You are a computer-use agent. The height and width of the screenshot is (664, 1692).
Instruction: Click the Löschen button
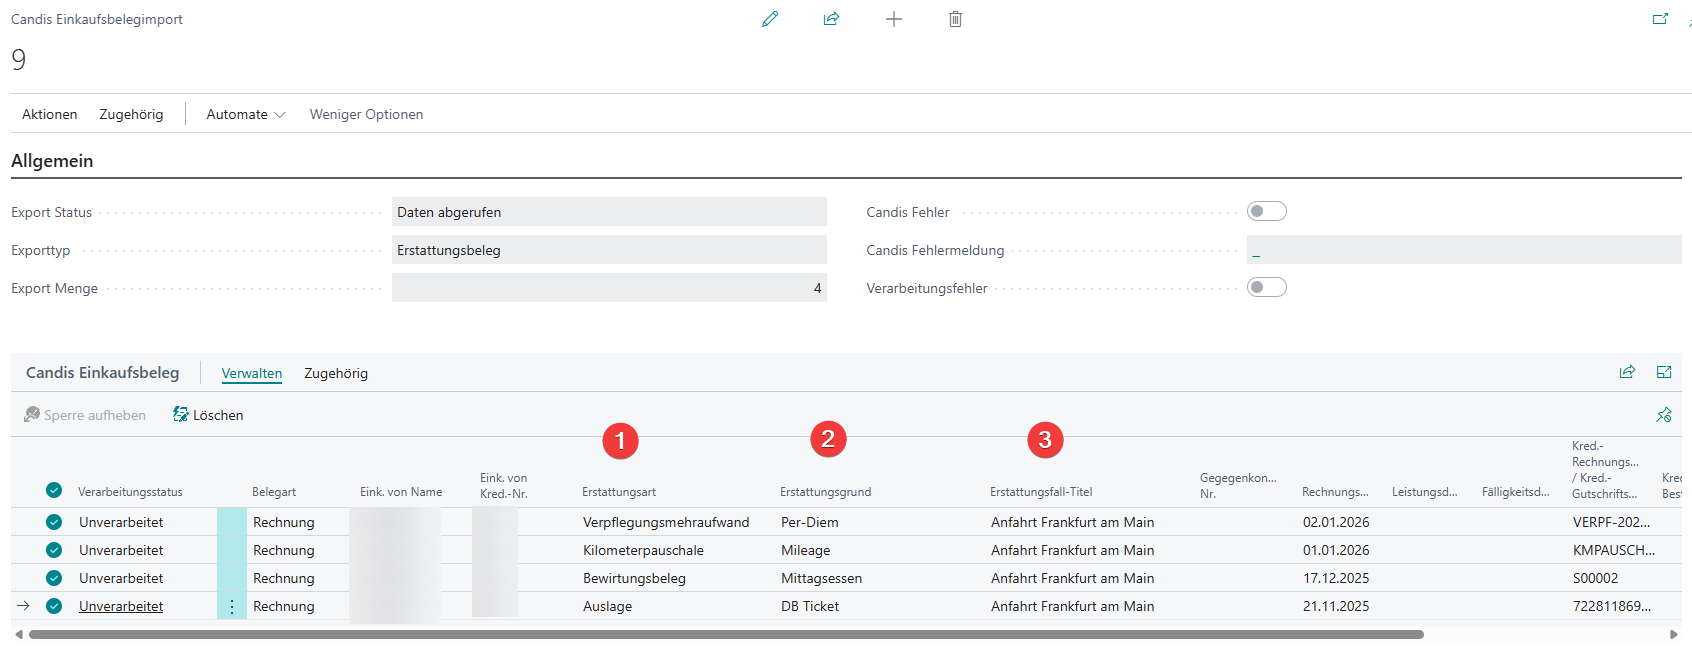(x=208, y=415)
